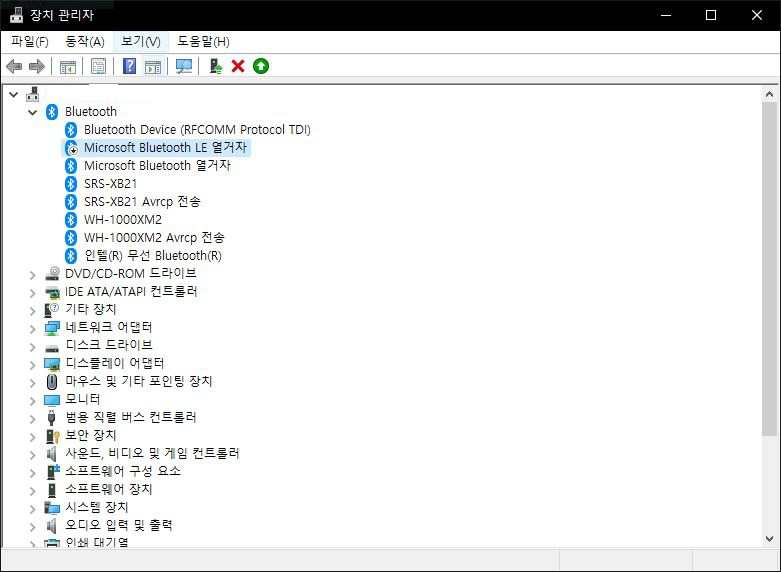Select the WH-1000XM2 device

point(123,219)
